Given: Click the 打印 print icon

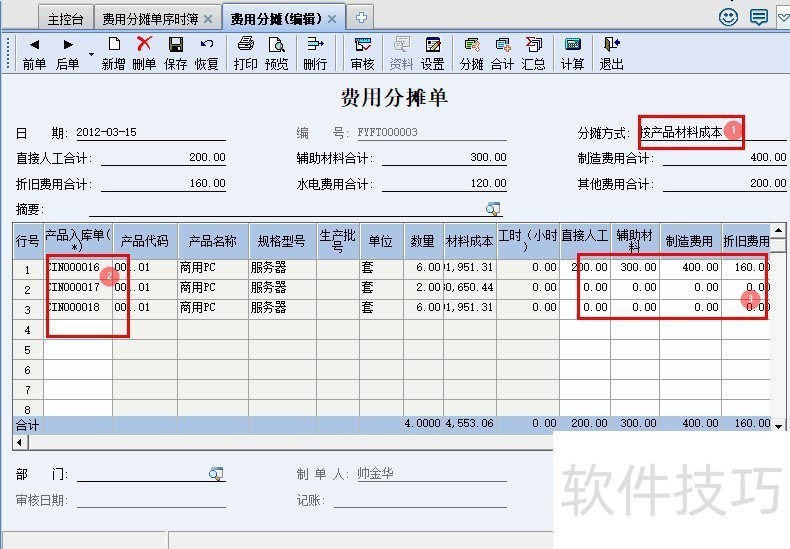Looking at the screenshot, I should [245, 45].
